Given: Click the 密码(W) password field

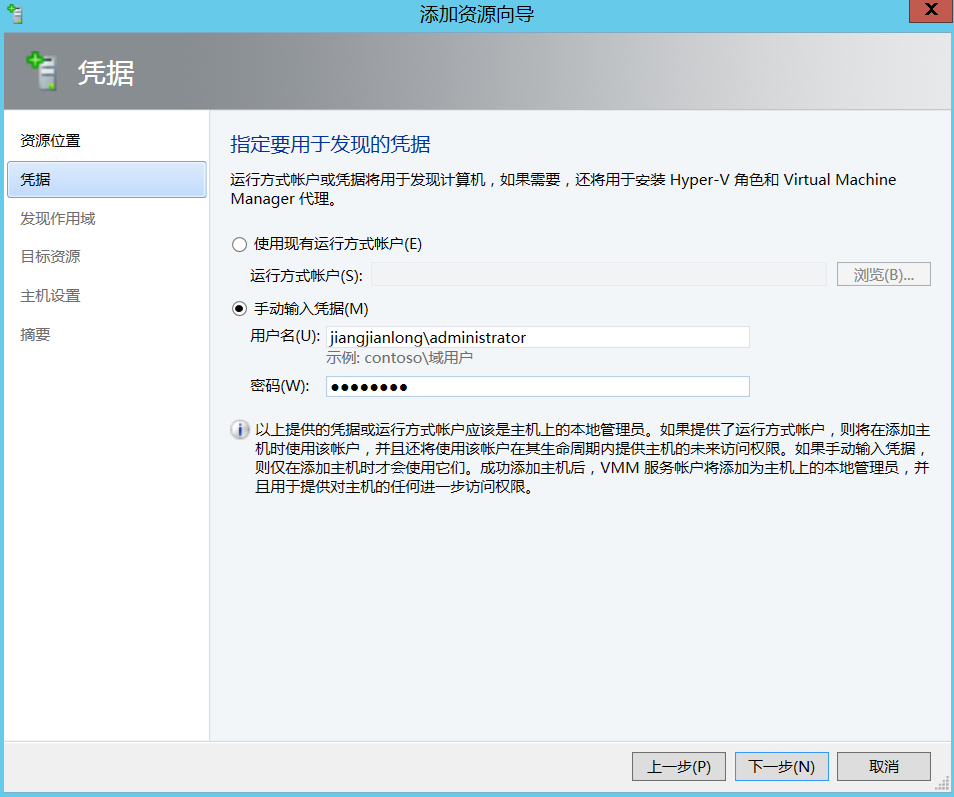Looking at the screenshot, I should point(538,387).
